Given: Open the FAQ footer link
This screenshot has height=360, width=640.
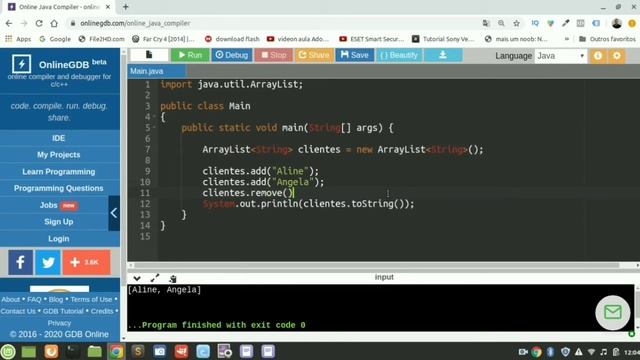Looking at the screenshot, I should point(34,299).
